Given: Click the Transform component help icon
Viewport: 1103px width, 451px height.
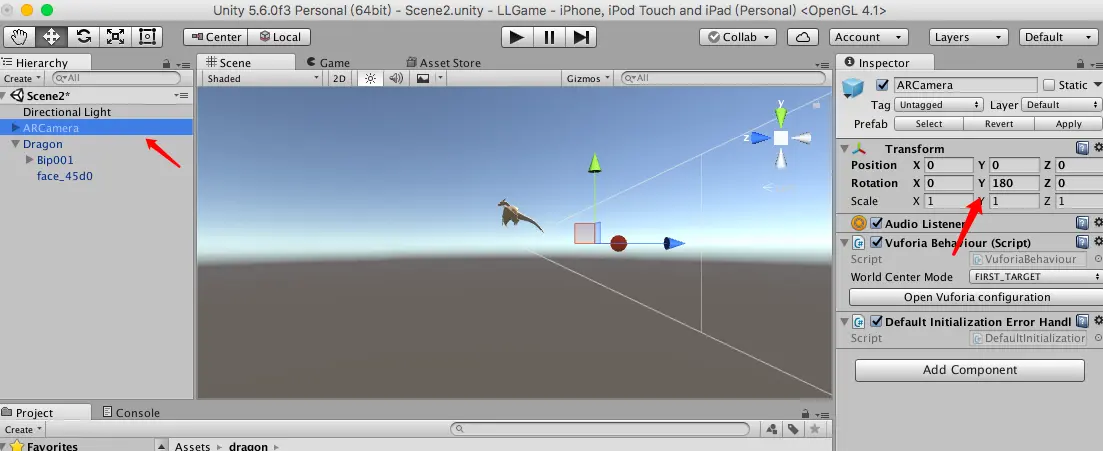Looking at the screenshot, I should coord(1083,148).
